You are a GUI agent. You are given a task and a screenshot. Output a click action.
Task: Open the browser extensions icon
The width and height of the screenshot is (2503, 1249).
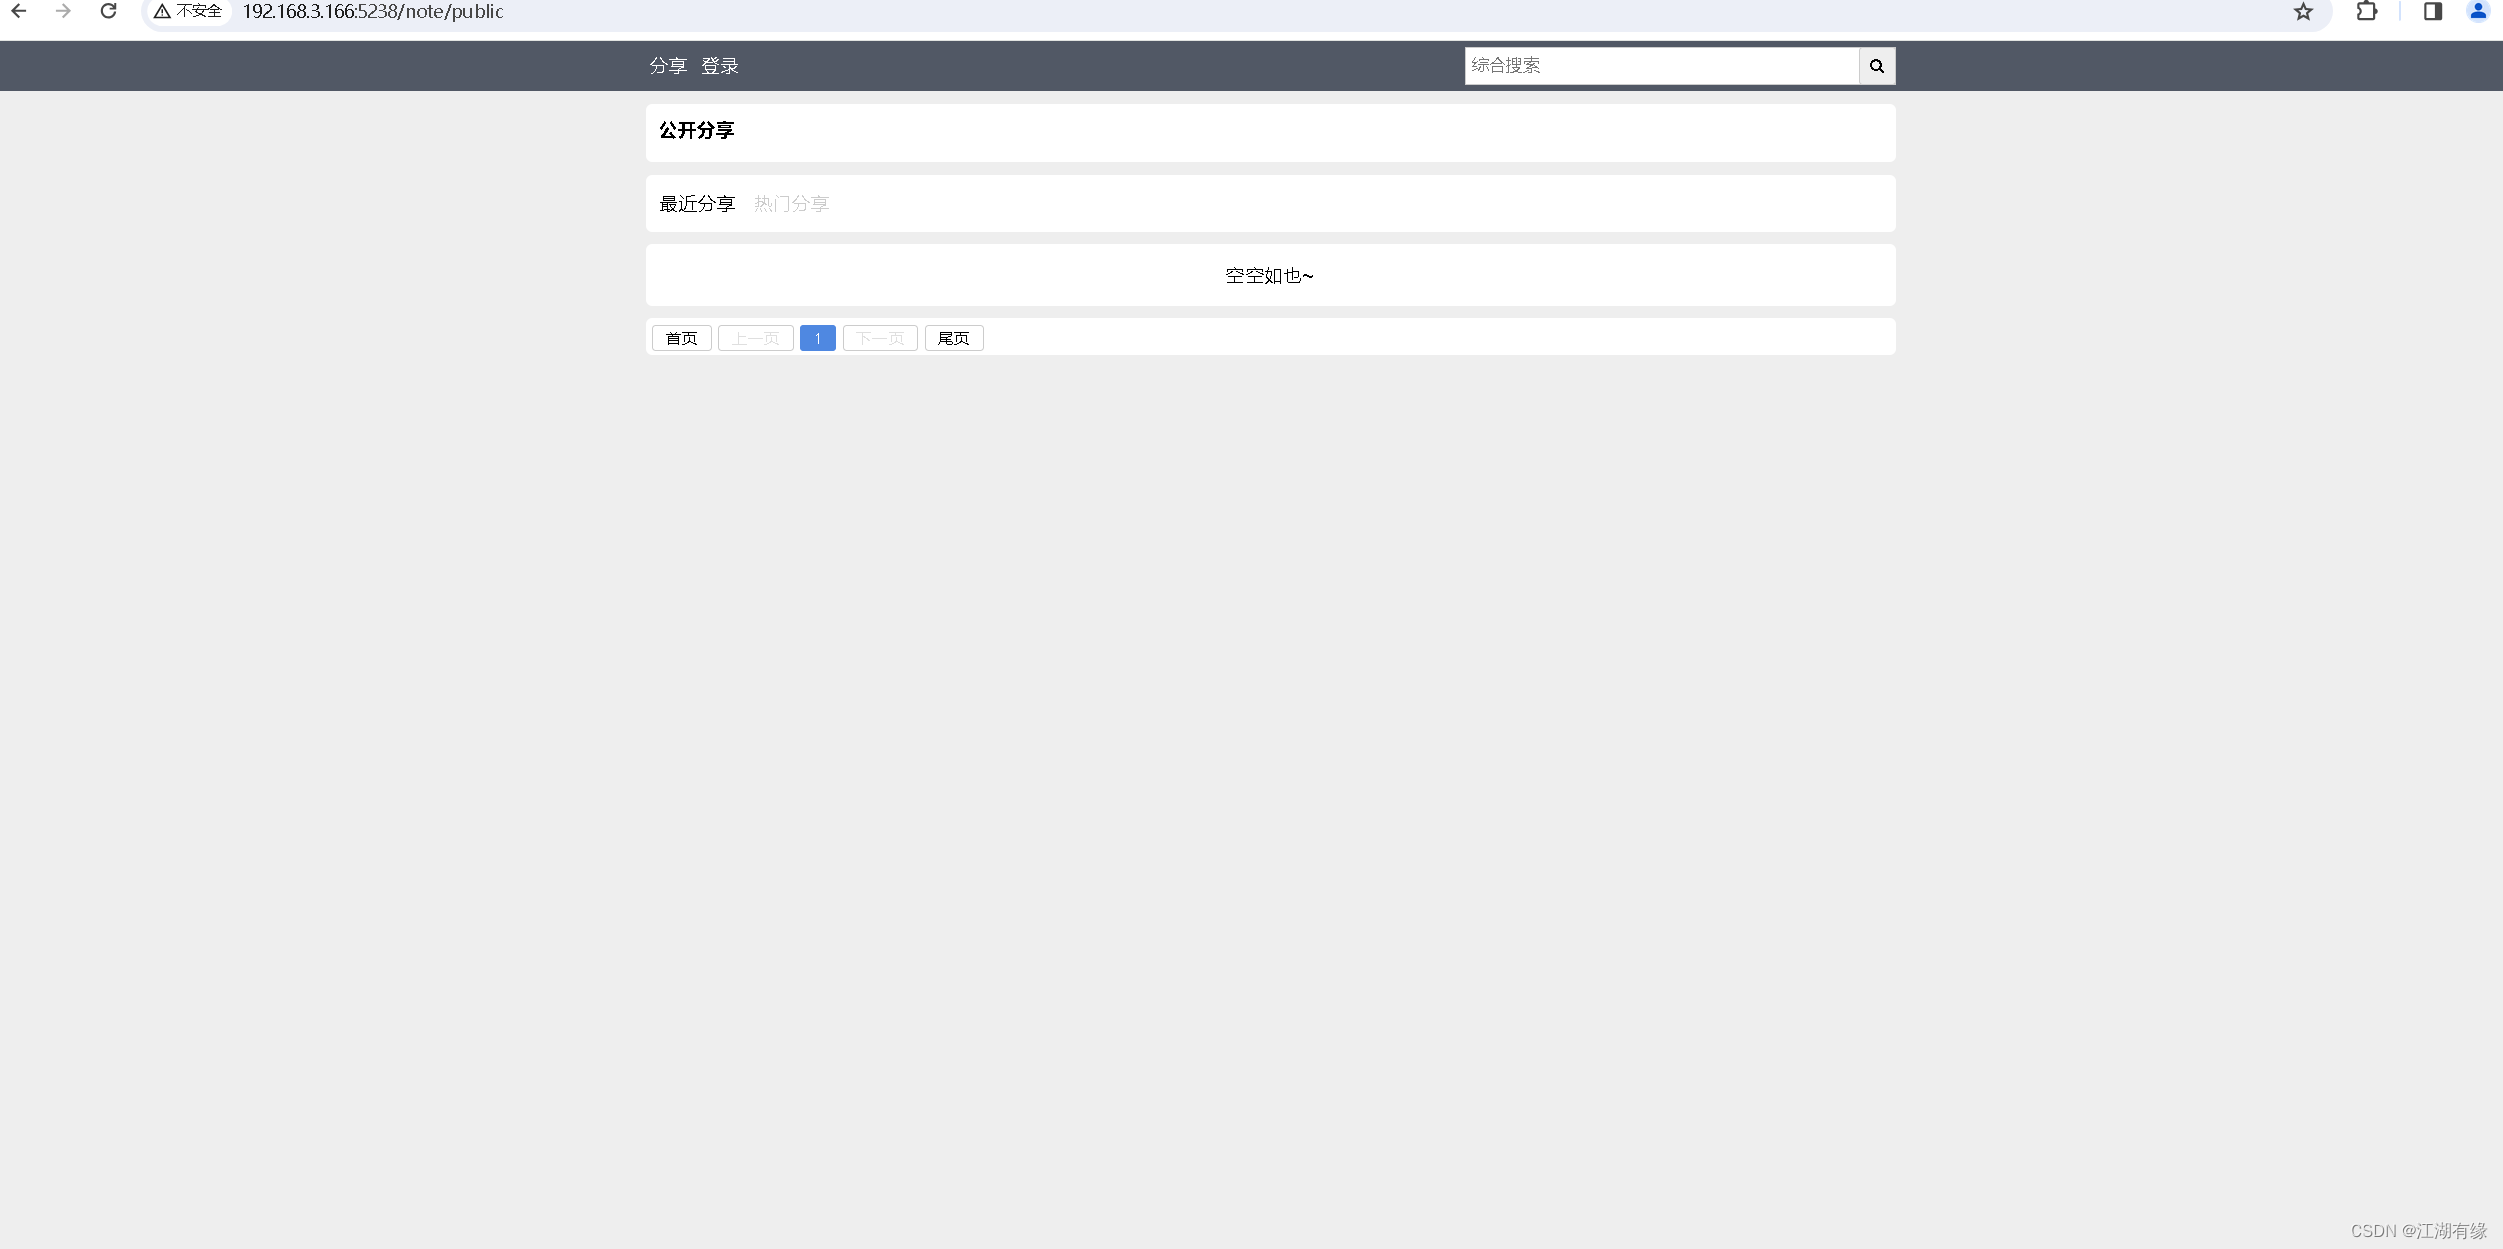2367,12
